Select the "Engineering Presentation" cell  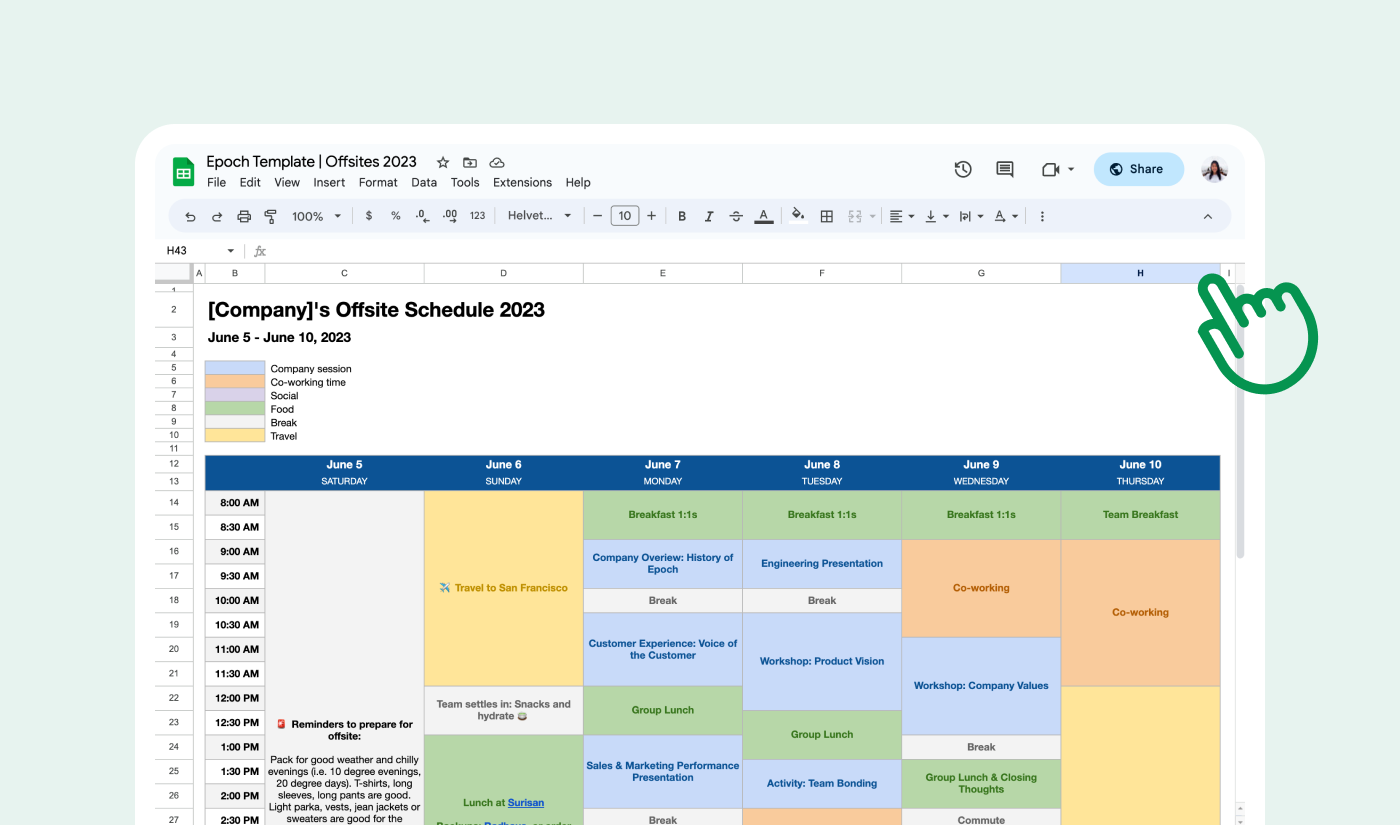822,564
